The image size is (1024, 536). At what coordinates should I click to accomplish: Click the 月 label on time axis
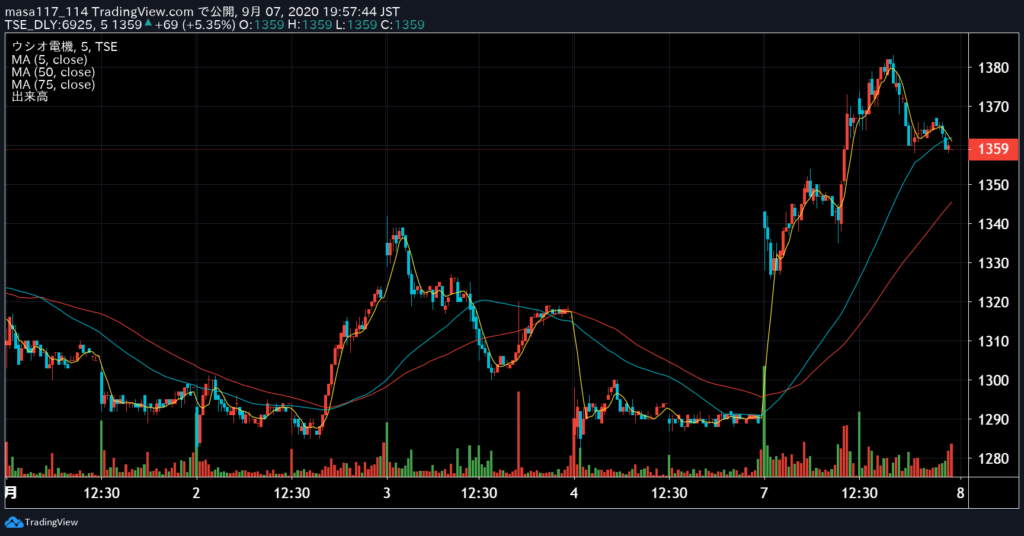[11, 493]
